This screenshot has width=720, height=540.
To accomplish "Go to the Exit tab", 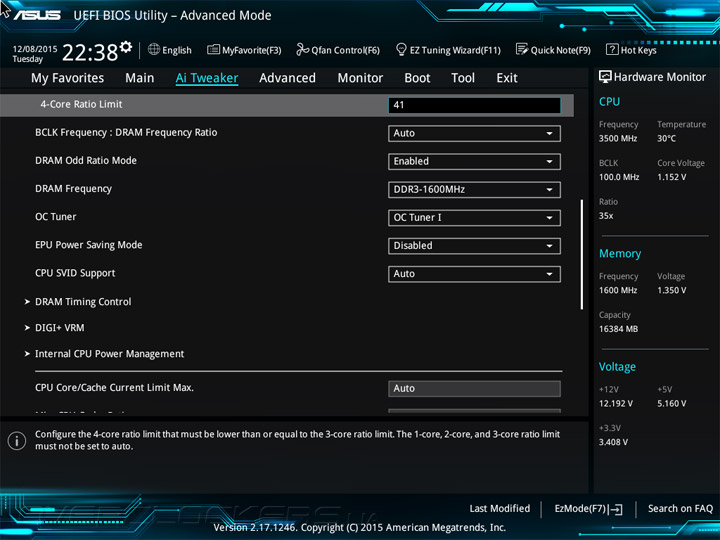I will point(507,78).
